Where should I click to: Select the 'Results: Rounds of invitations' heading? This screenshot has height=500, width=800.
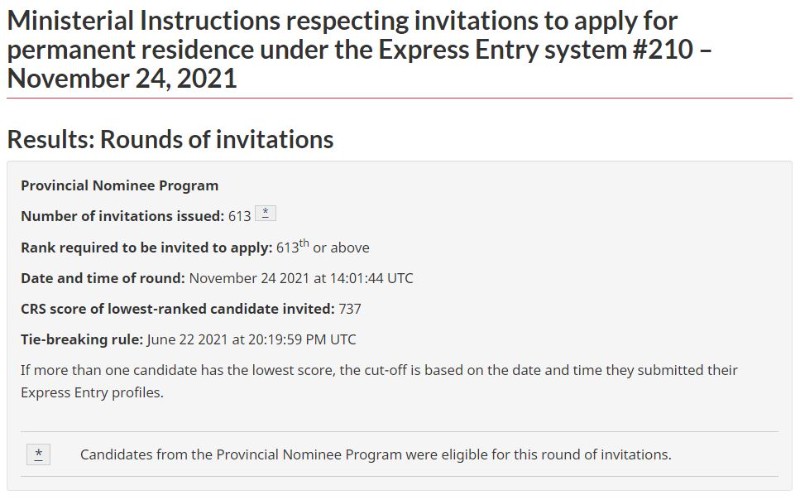tap(170, 139)
